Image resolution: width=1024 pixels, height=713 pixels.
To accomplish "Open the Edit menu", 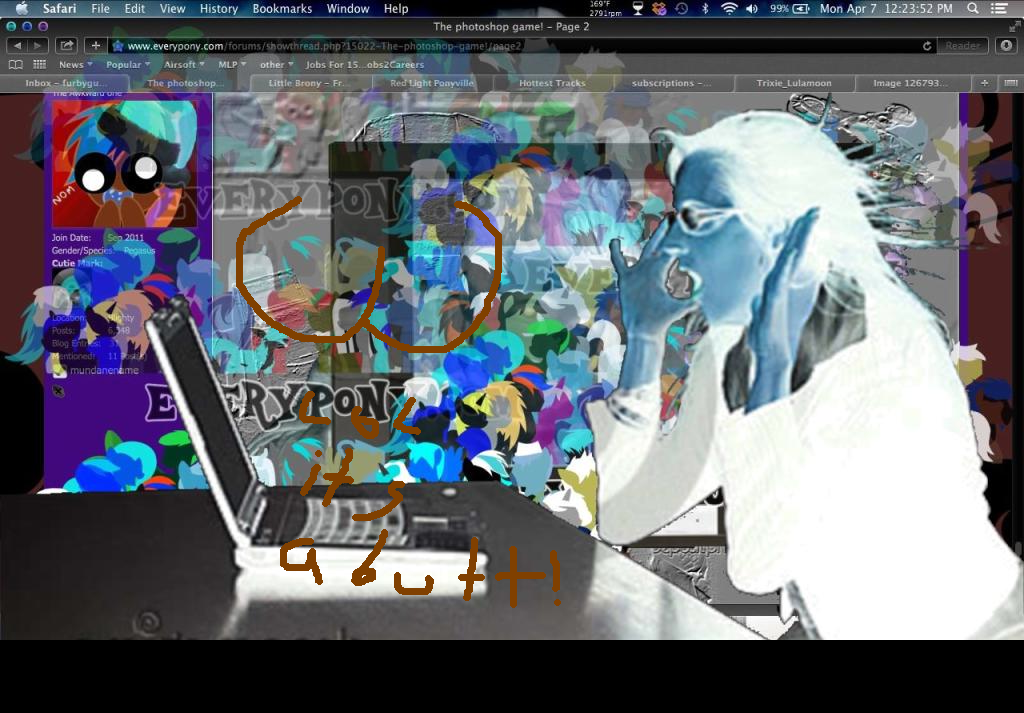I will (135, 8).
